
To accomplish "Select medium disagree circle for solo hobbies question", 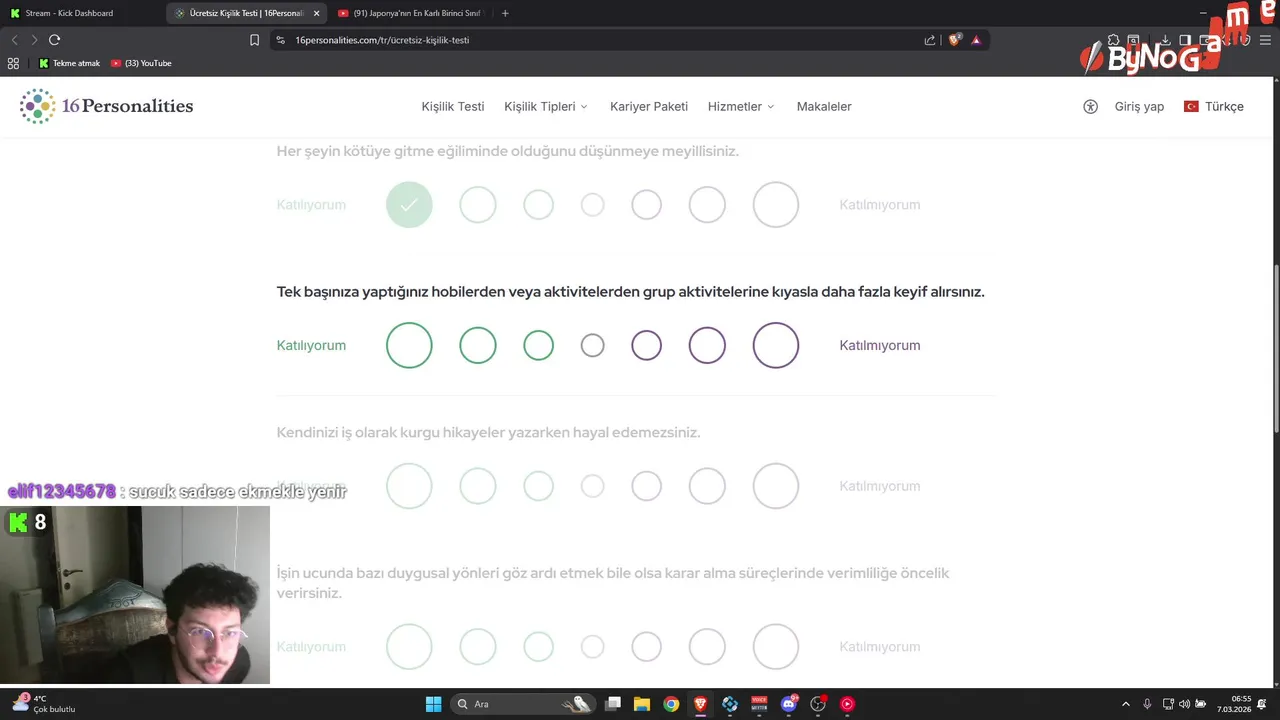I will coord(707,345).
